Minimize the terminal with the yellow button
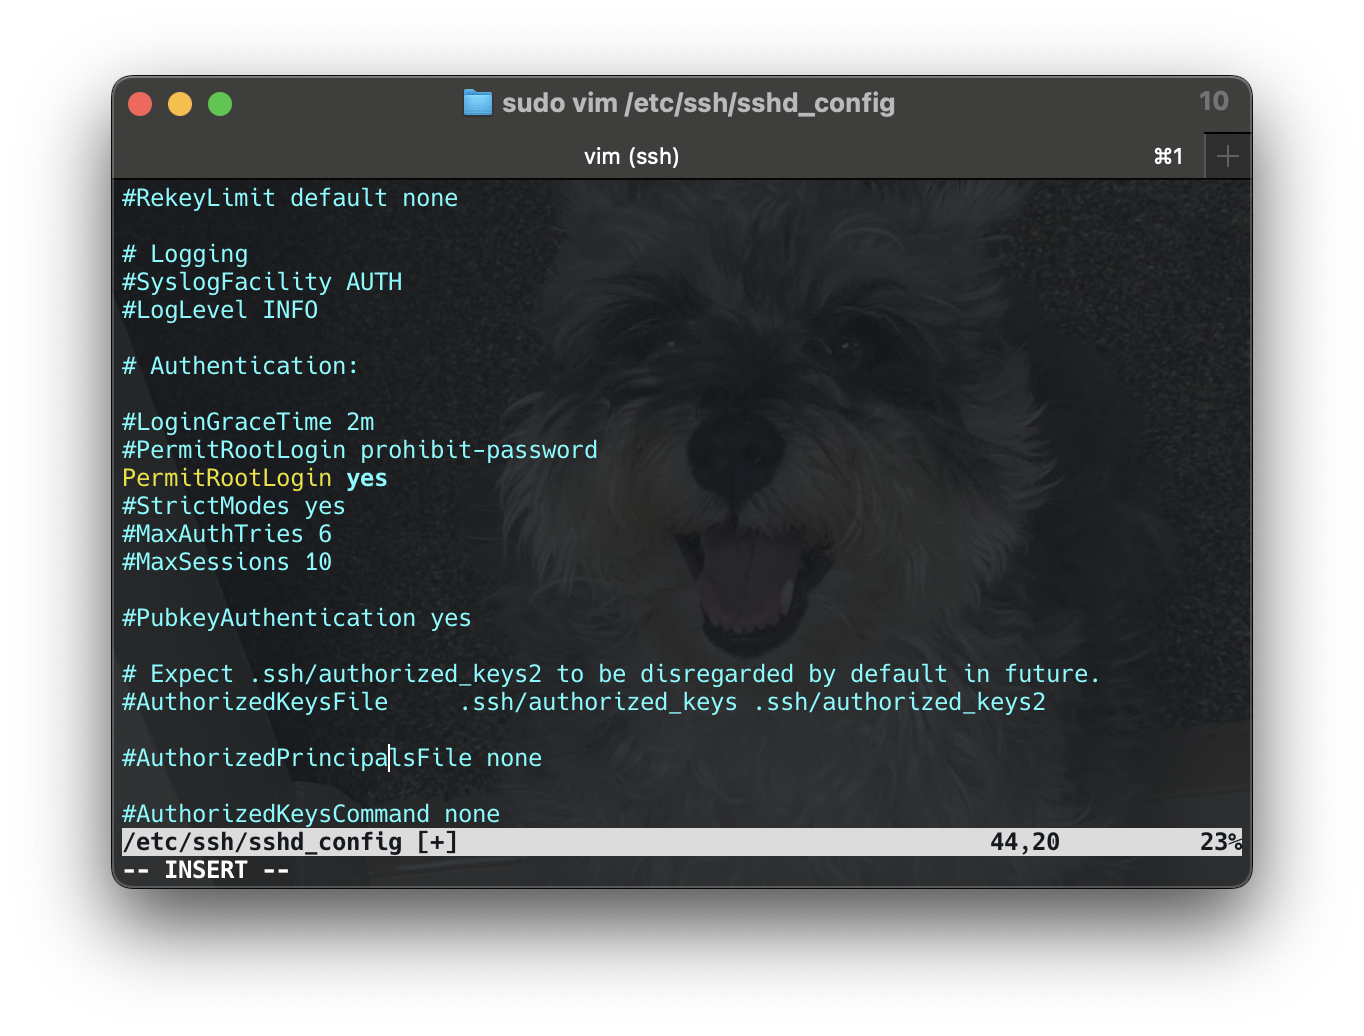The height and width of the screenshot is (1036, 1364). (x=180, y=103)
